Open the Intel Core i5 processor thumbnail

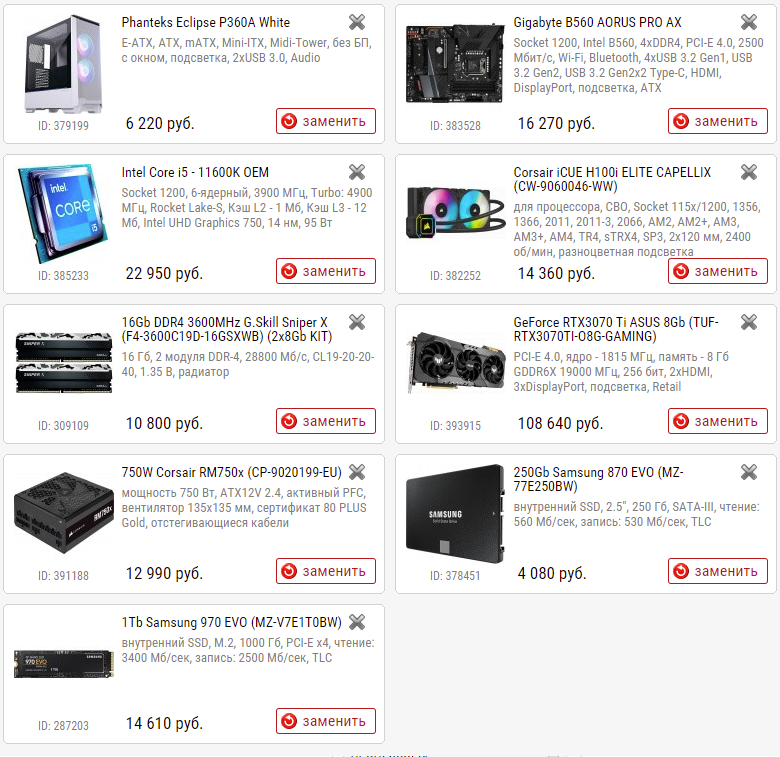click(x=63, y=214)
